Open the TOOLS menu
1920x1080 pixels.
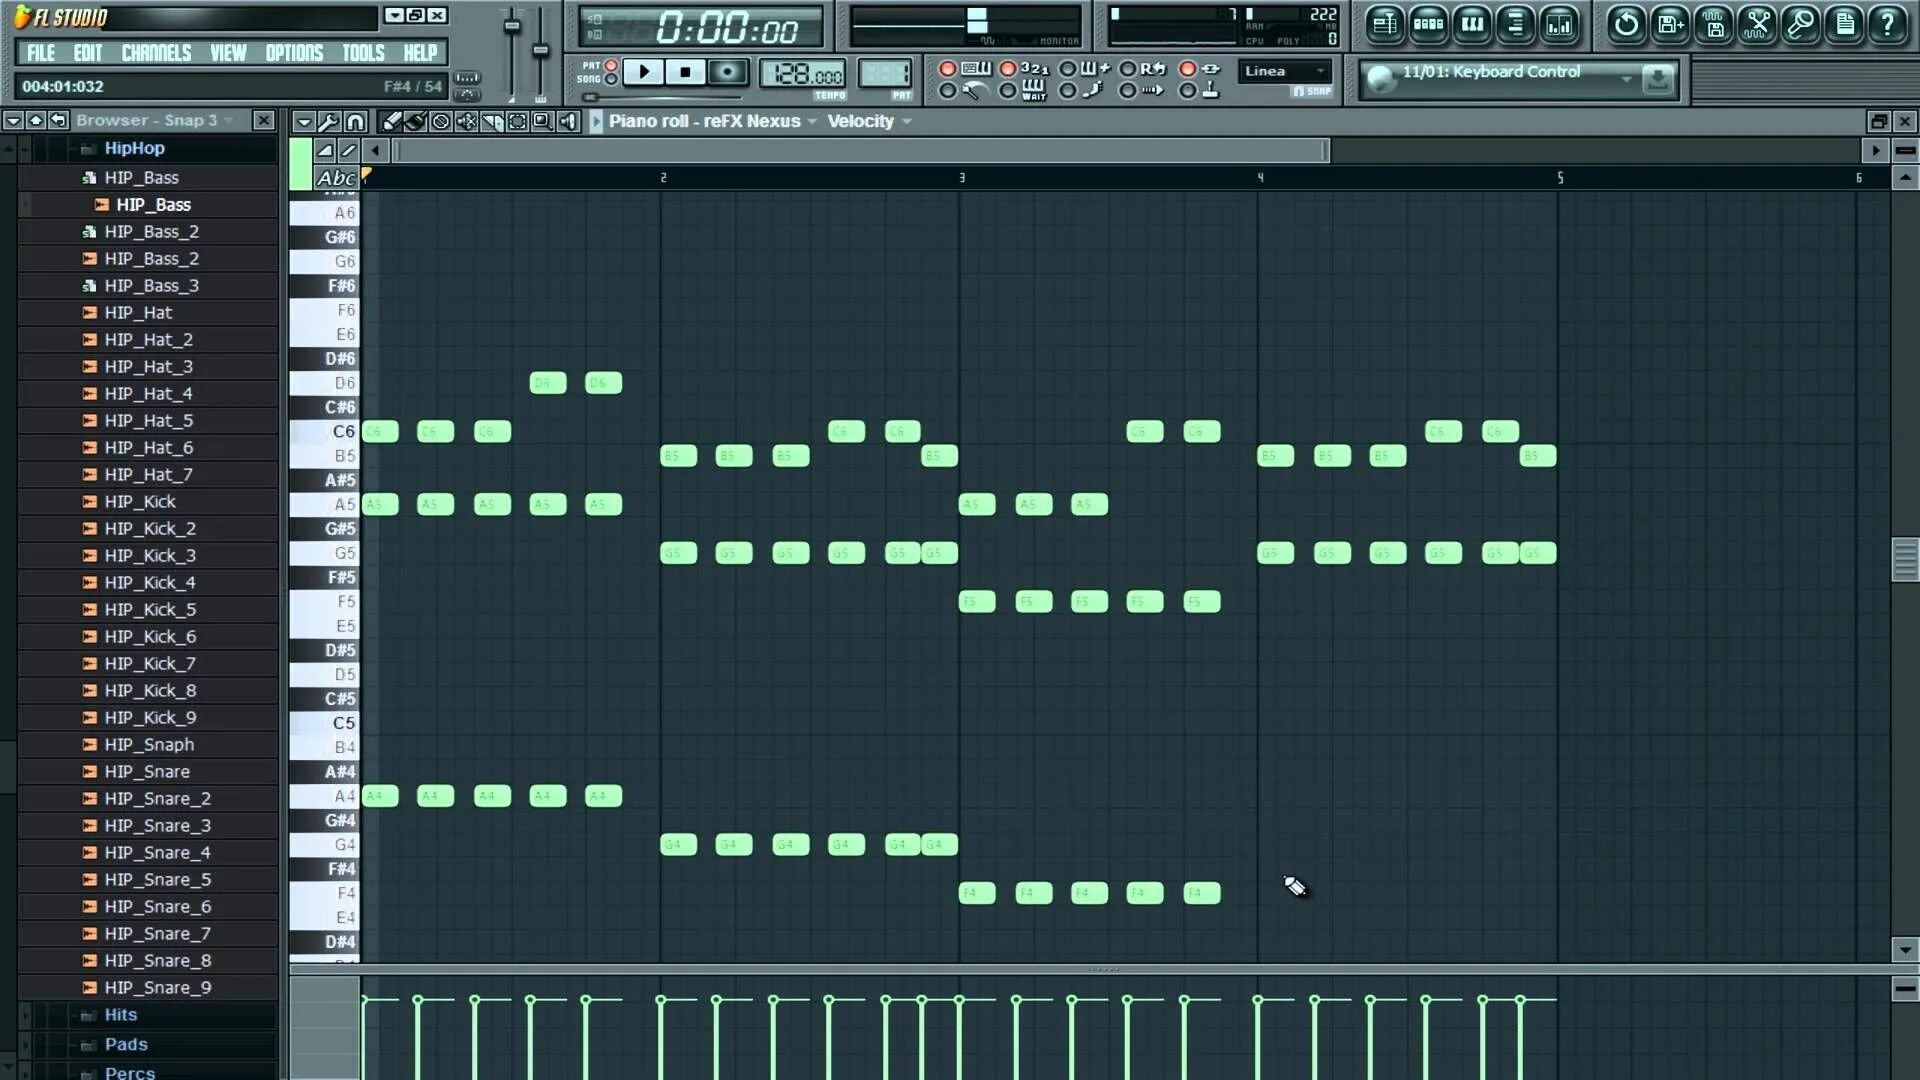click(x=363, y=53)
